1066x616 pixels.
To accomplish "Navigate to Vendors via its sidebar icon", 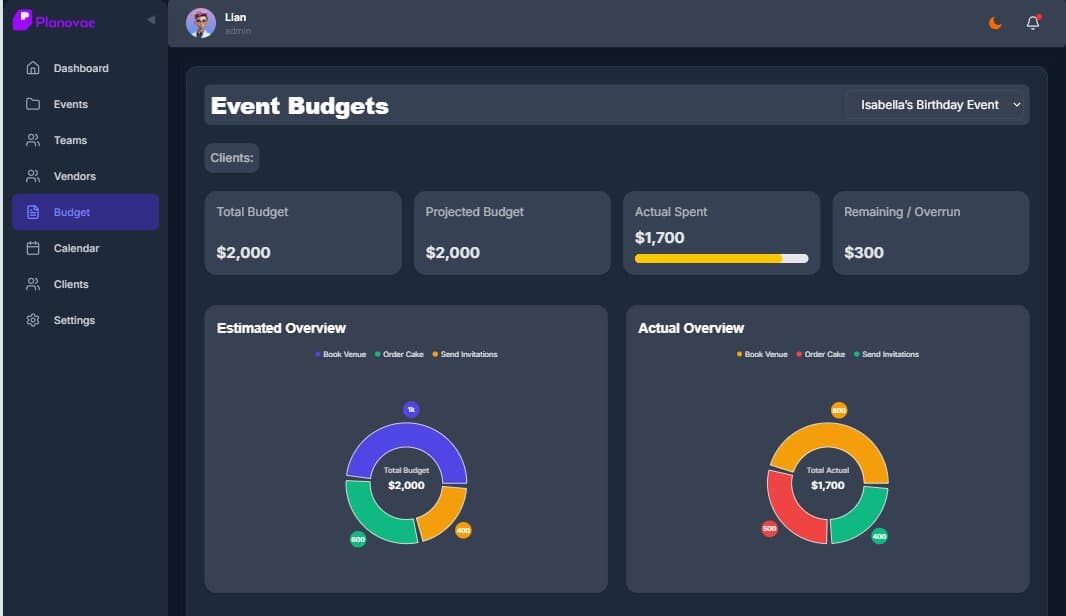I will point(34,176).
